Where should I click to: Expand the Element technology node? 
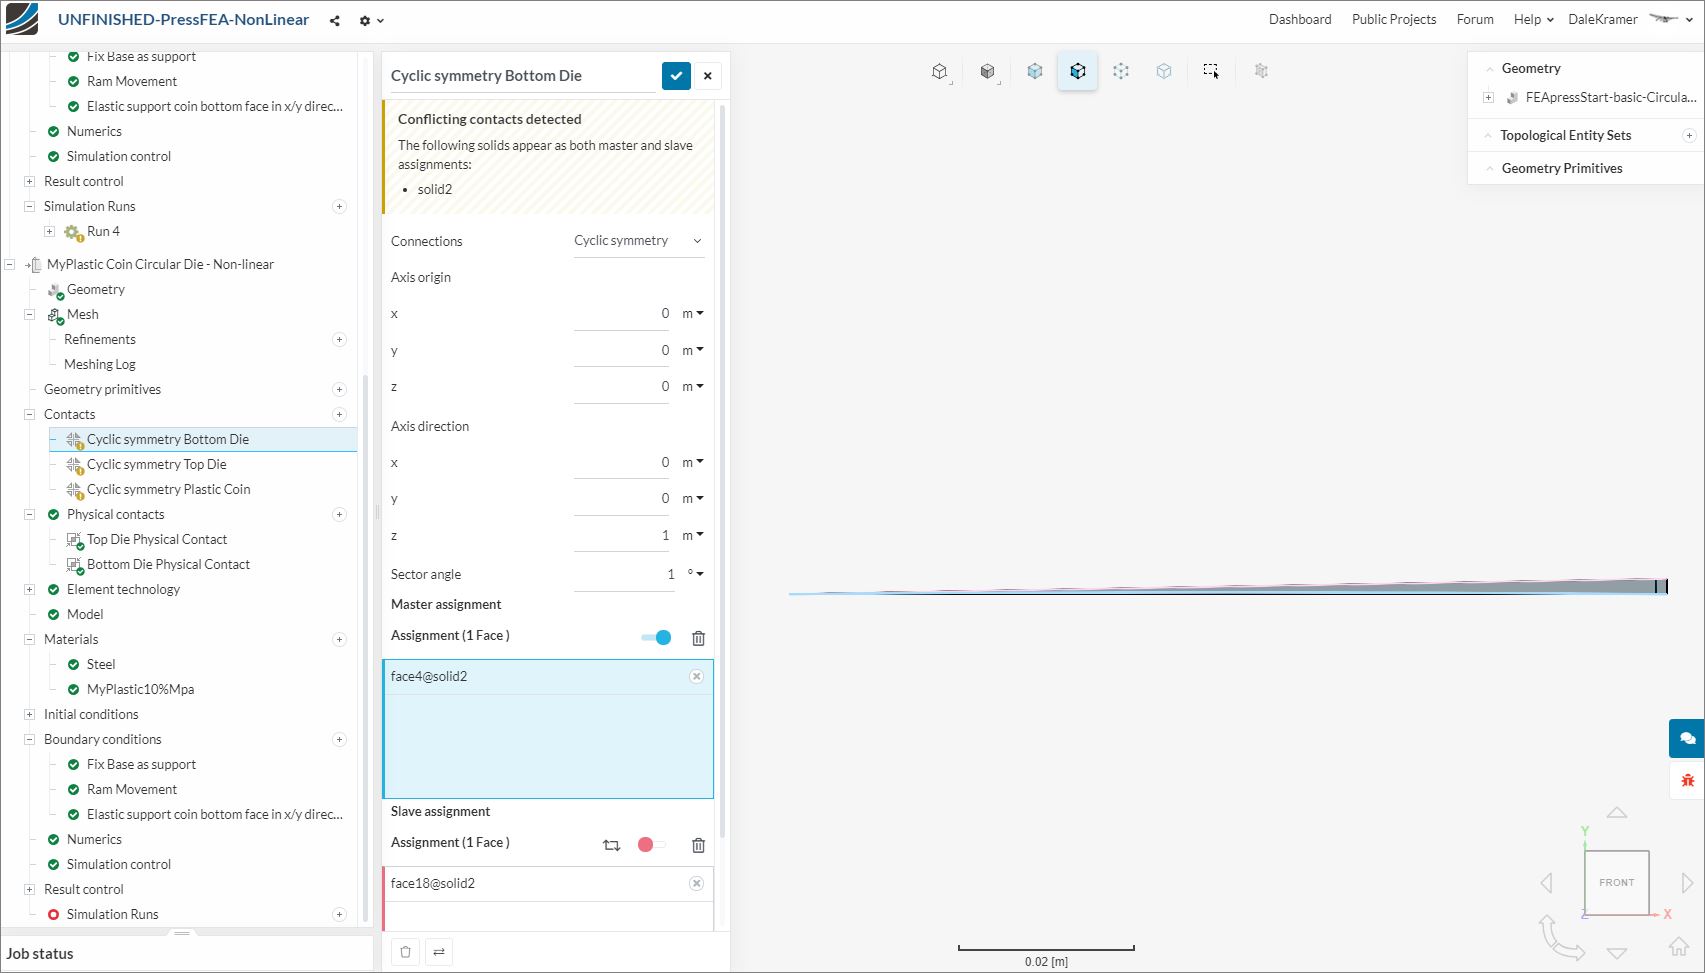tap(29, 590)
